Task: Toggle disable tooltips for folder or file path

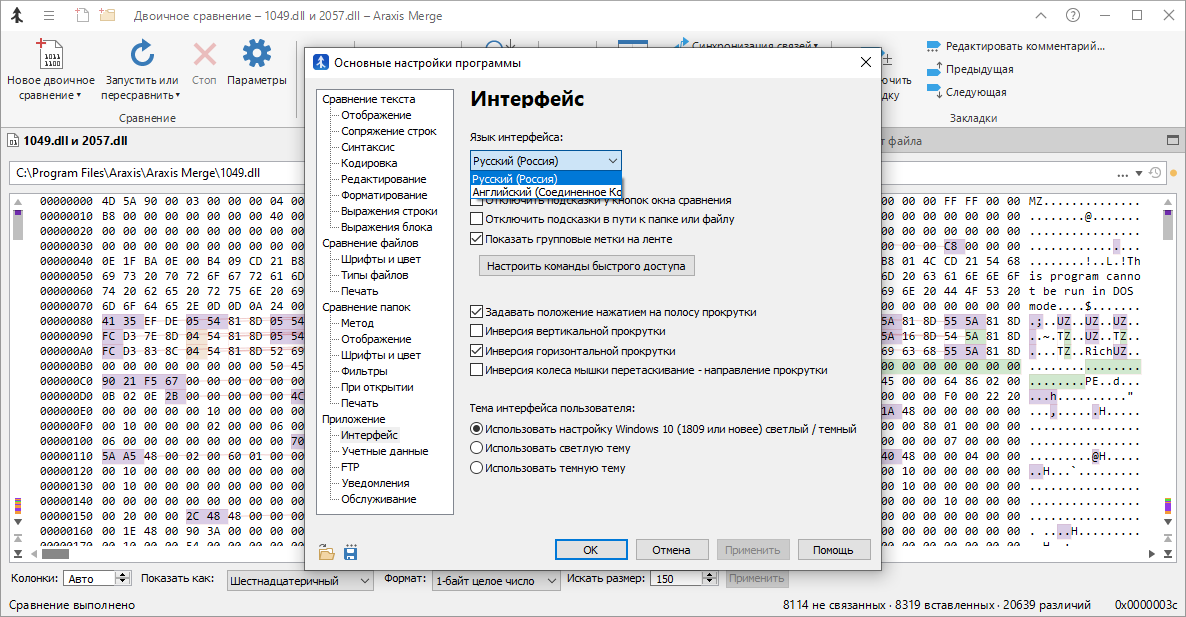Action: [x=477, y=219]
